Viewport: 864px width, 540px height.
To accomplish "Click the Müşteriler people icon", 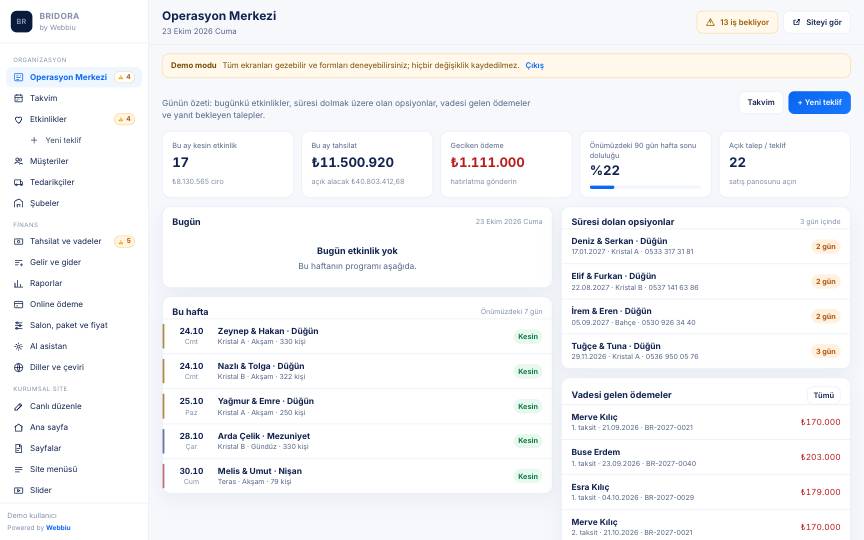I will pos(19,161).
